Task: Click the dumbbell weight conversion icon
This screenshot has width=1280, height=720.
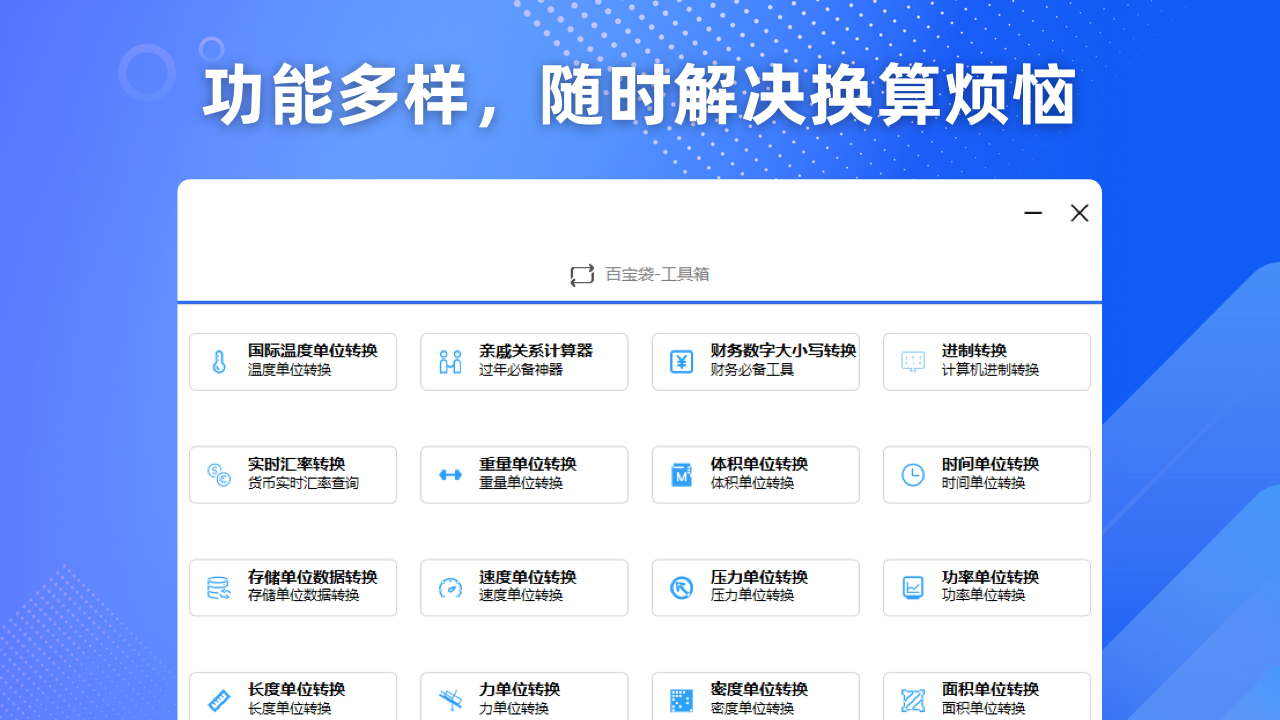Action: click(450, 475)
